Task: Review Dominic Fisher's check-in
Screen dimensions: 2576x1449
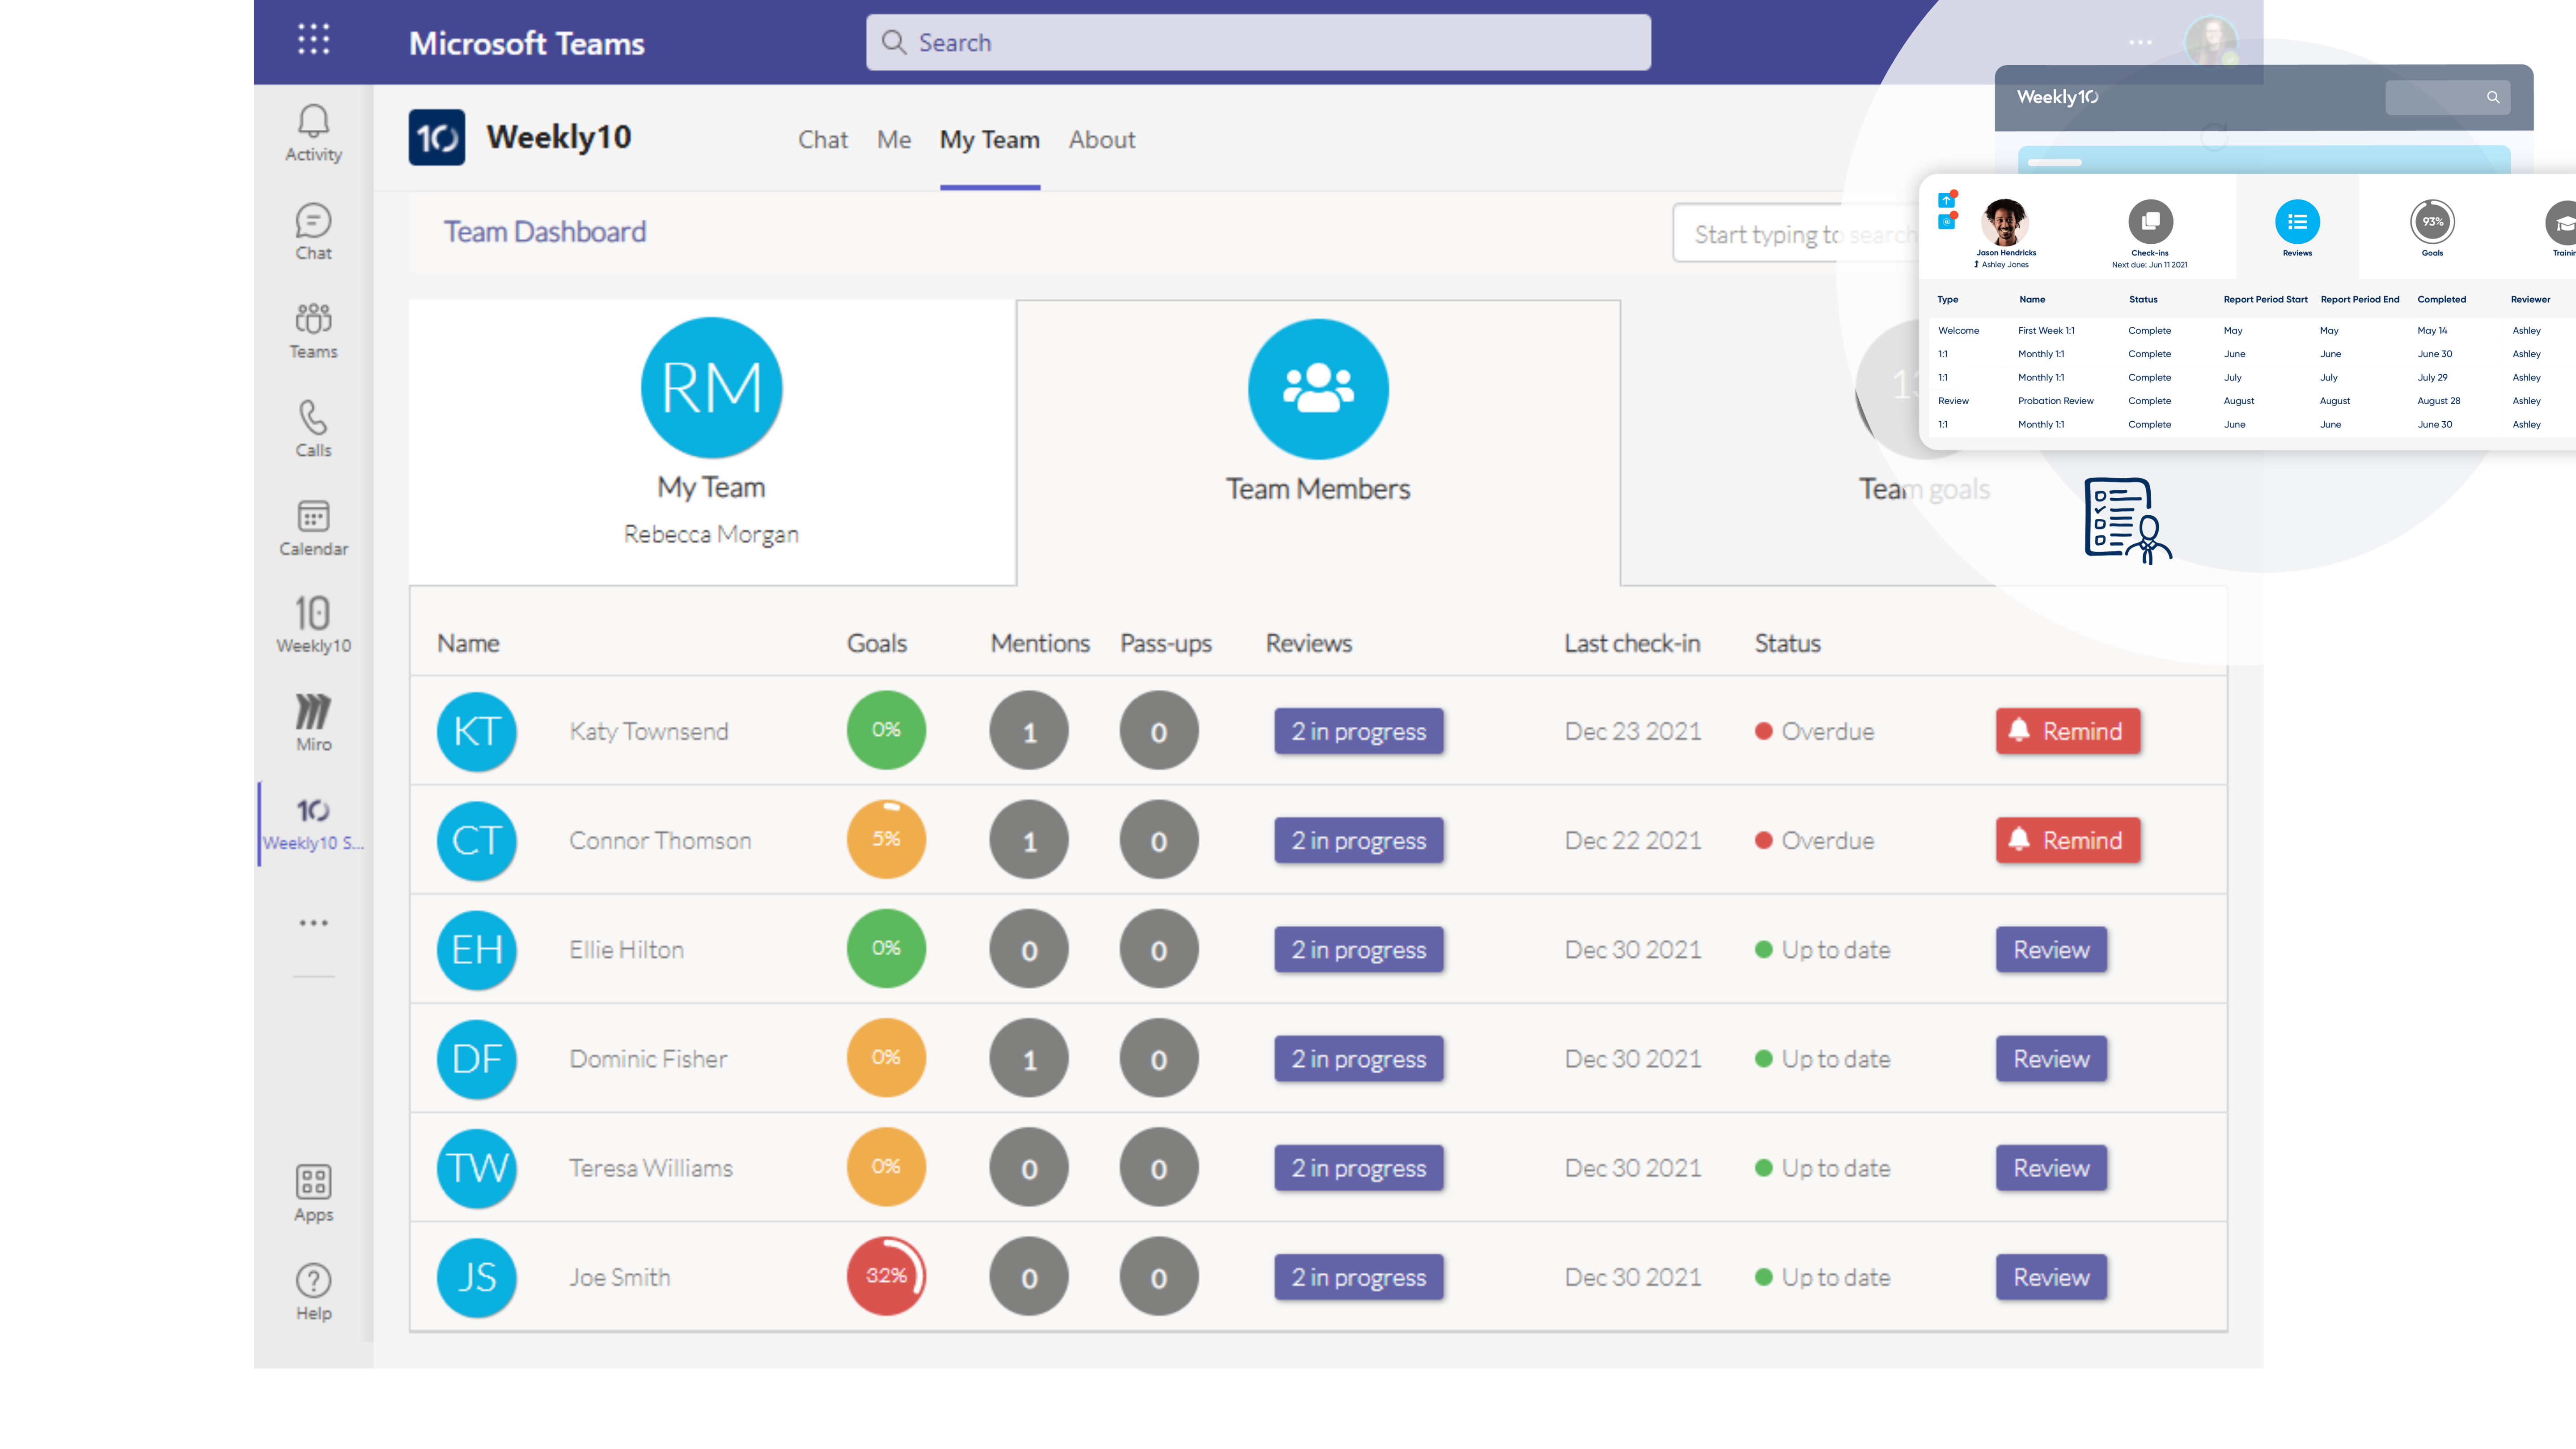Action: click(x=2051, y=1058)
